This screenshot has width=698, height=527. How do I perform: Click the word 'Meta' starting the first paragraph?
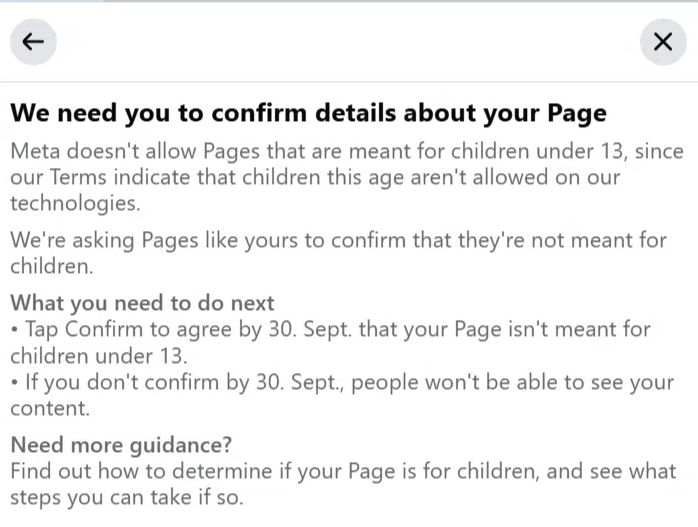pyautogui.click(x=37, y=151)
